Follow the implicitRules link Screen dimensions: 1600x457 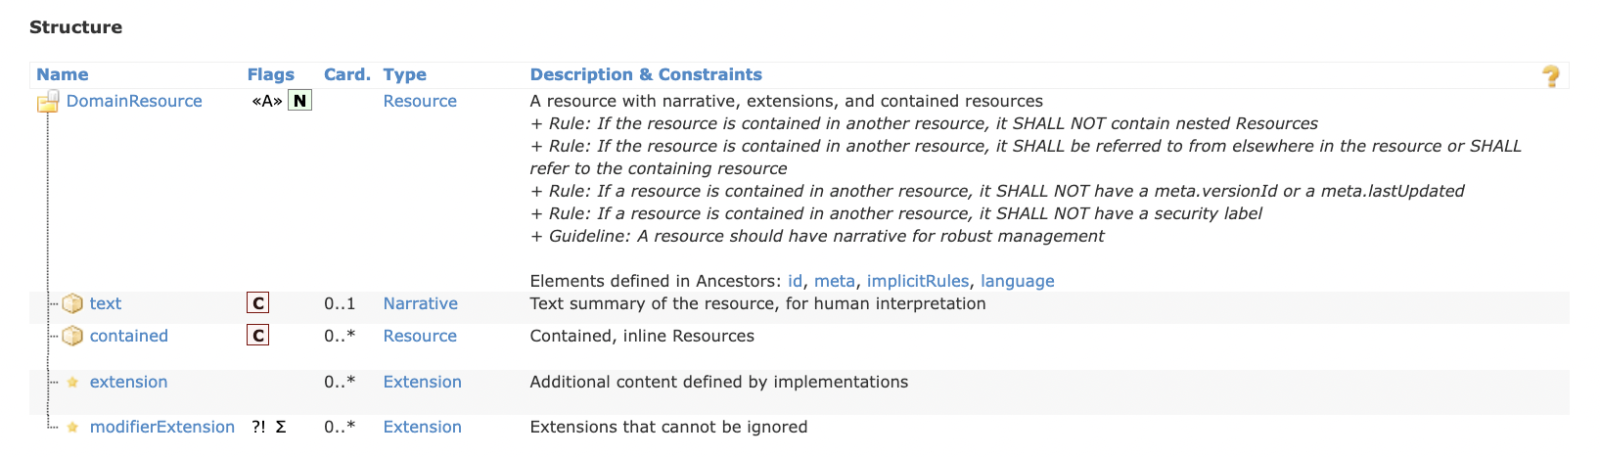pyautogui.click(x=917, y=281)
